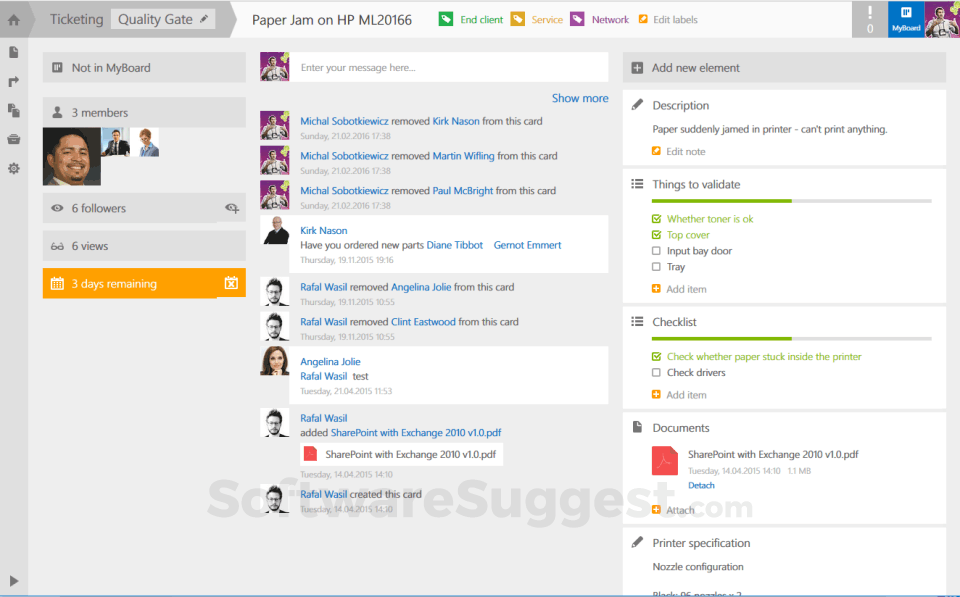The width and height of the screenshot is (960, 597).
Task: Click the copy documents icon in sidebar
Action: coord(13,110)
